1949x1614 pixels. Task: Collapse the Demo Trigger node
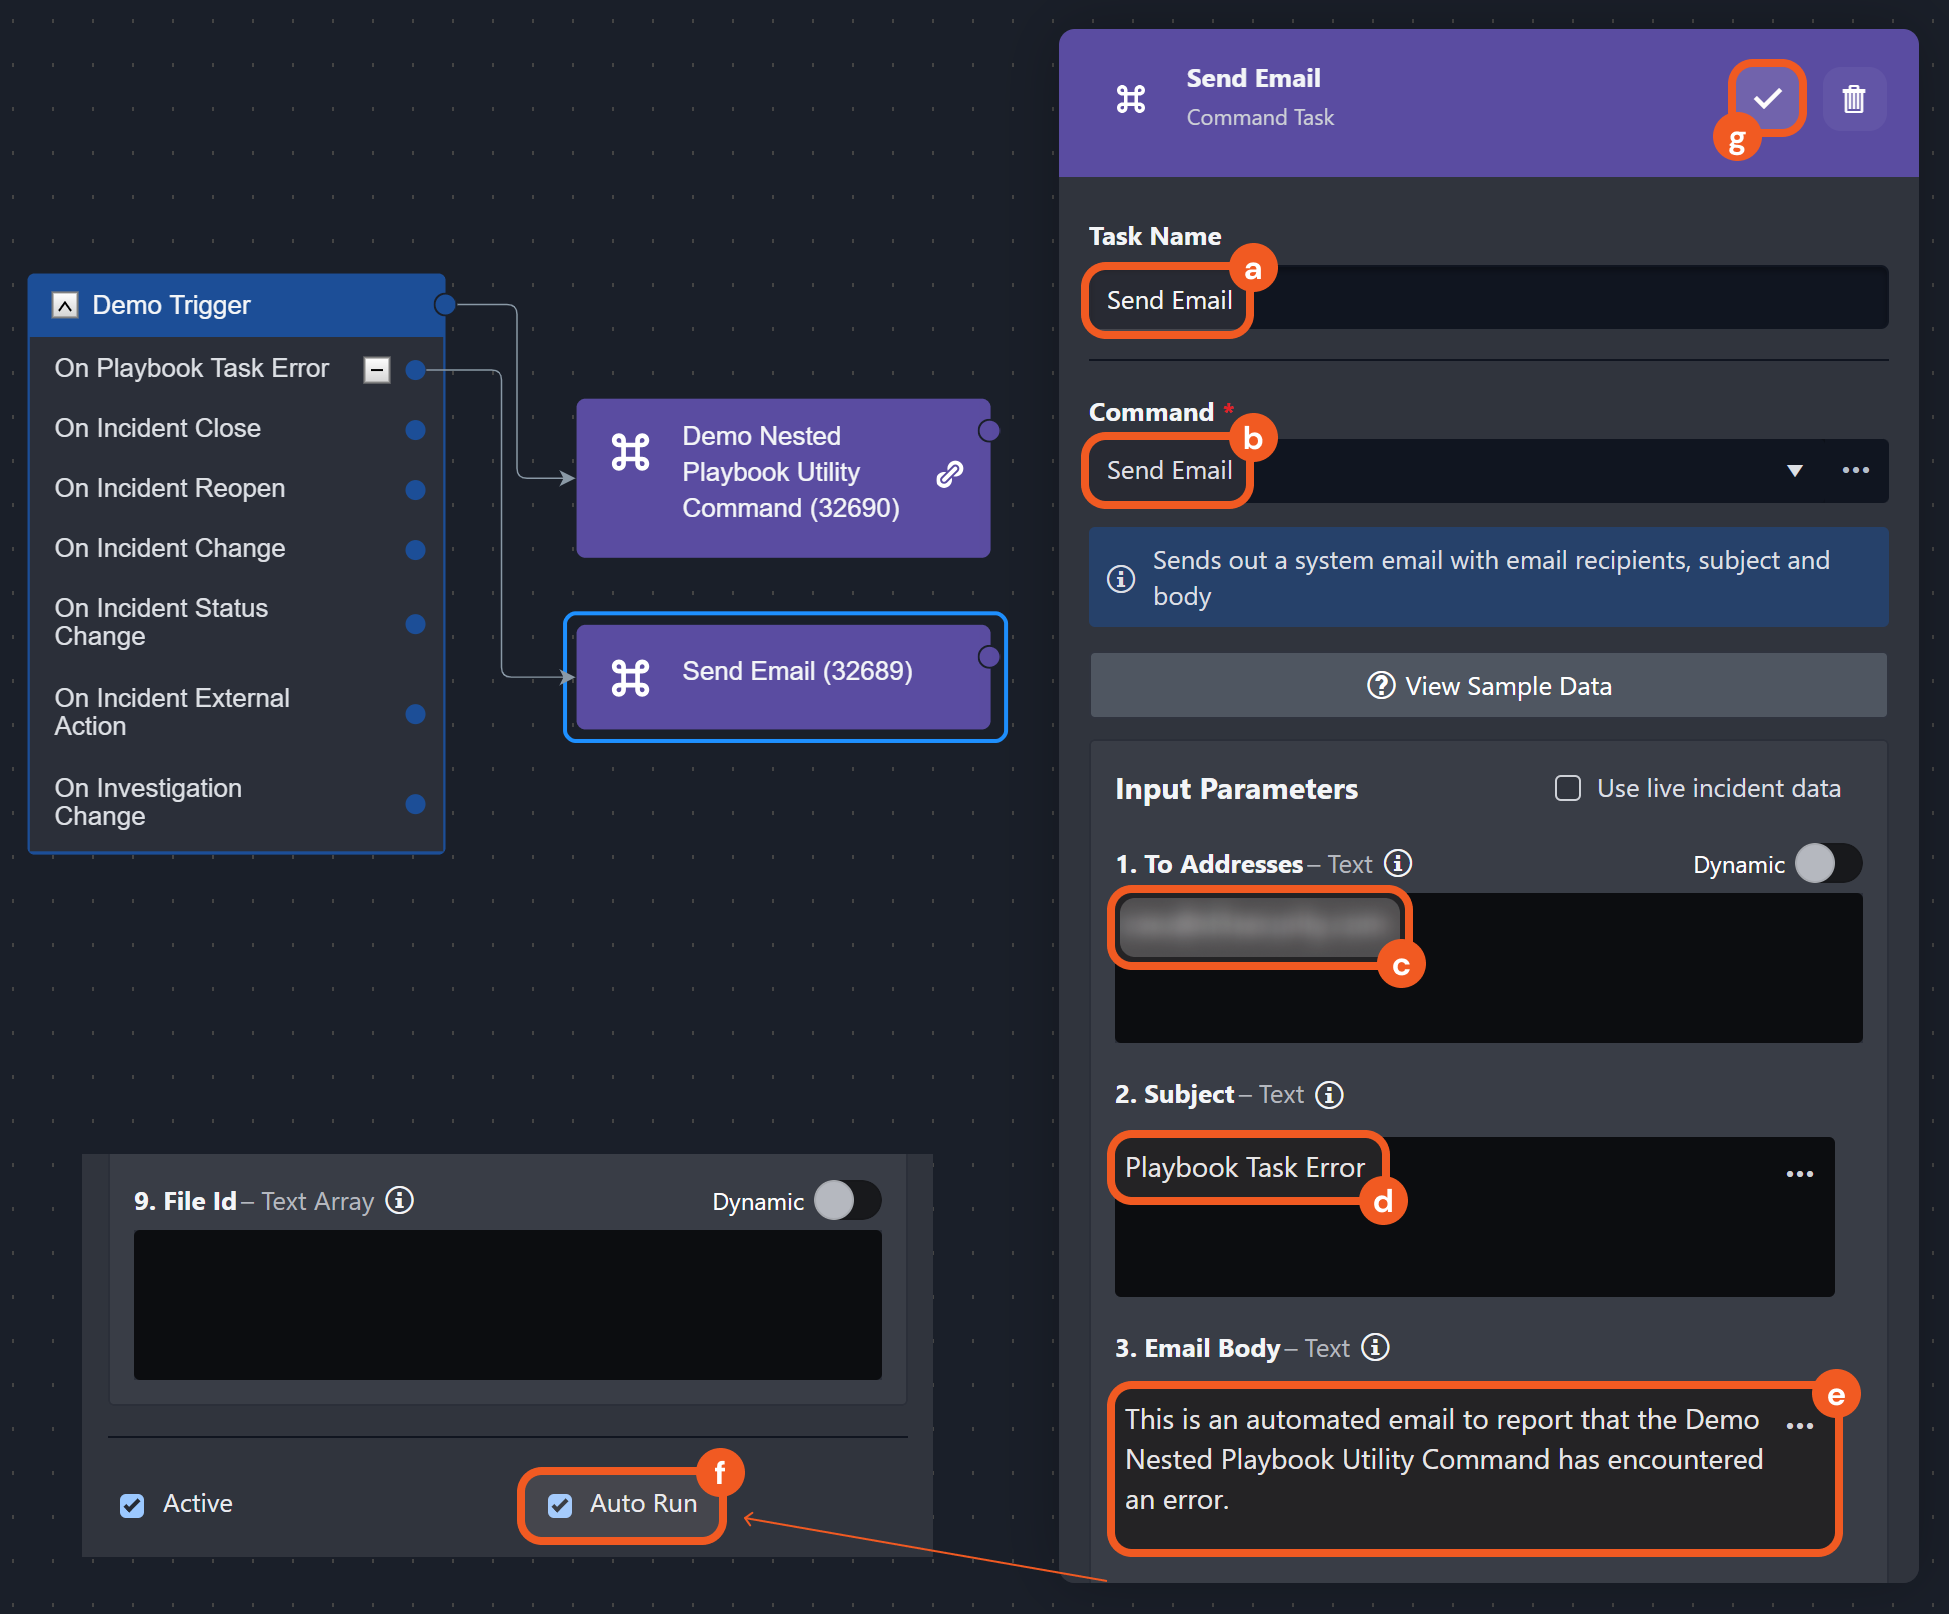[65, 305]
